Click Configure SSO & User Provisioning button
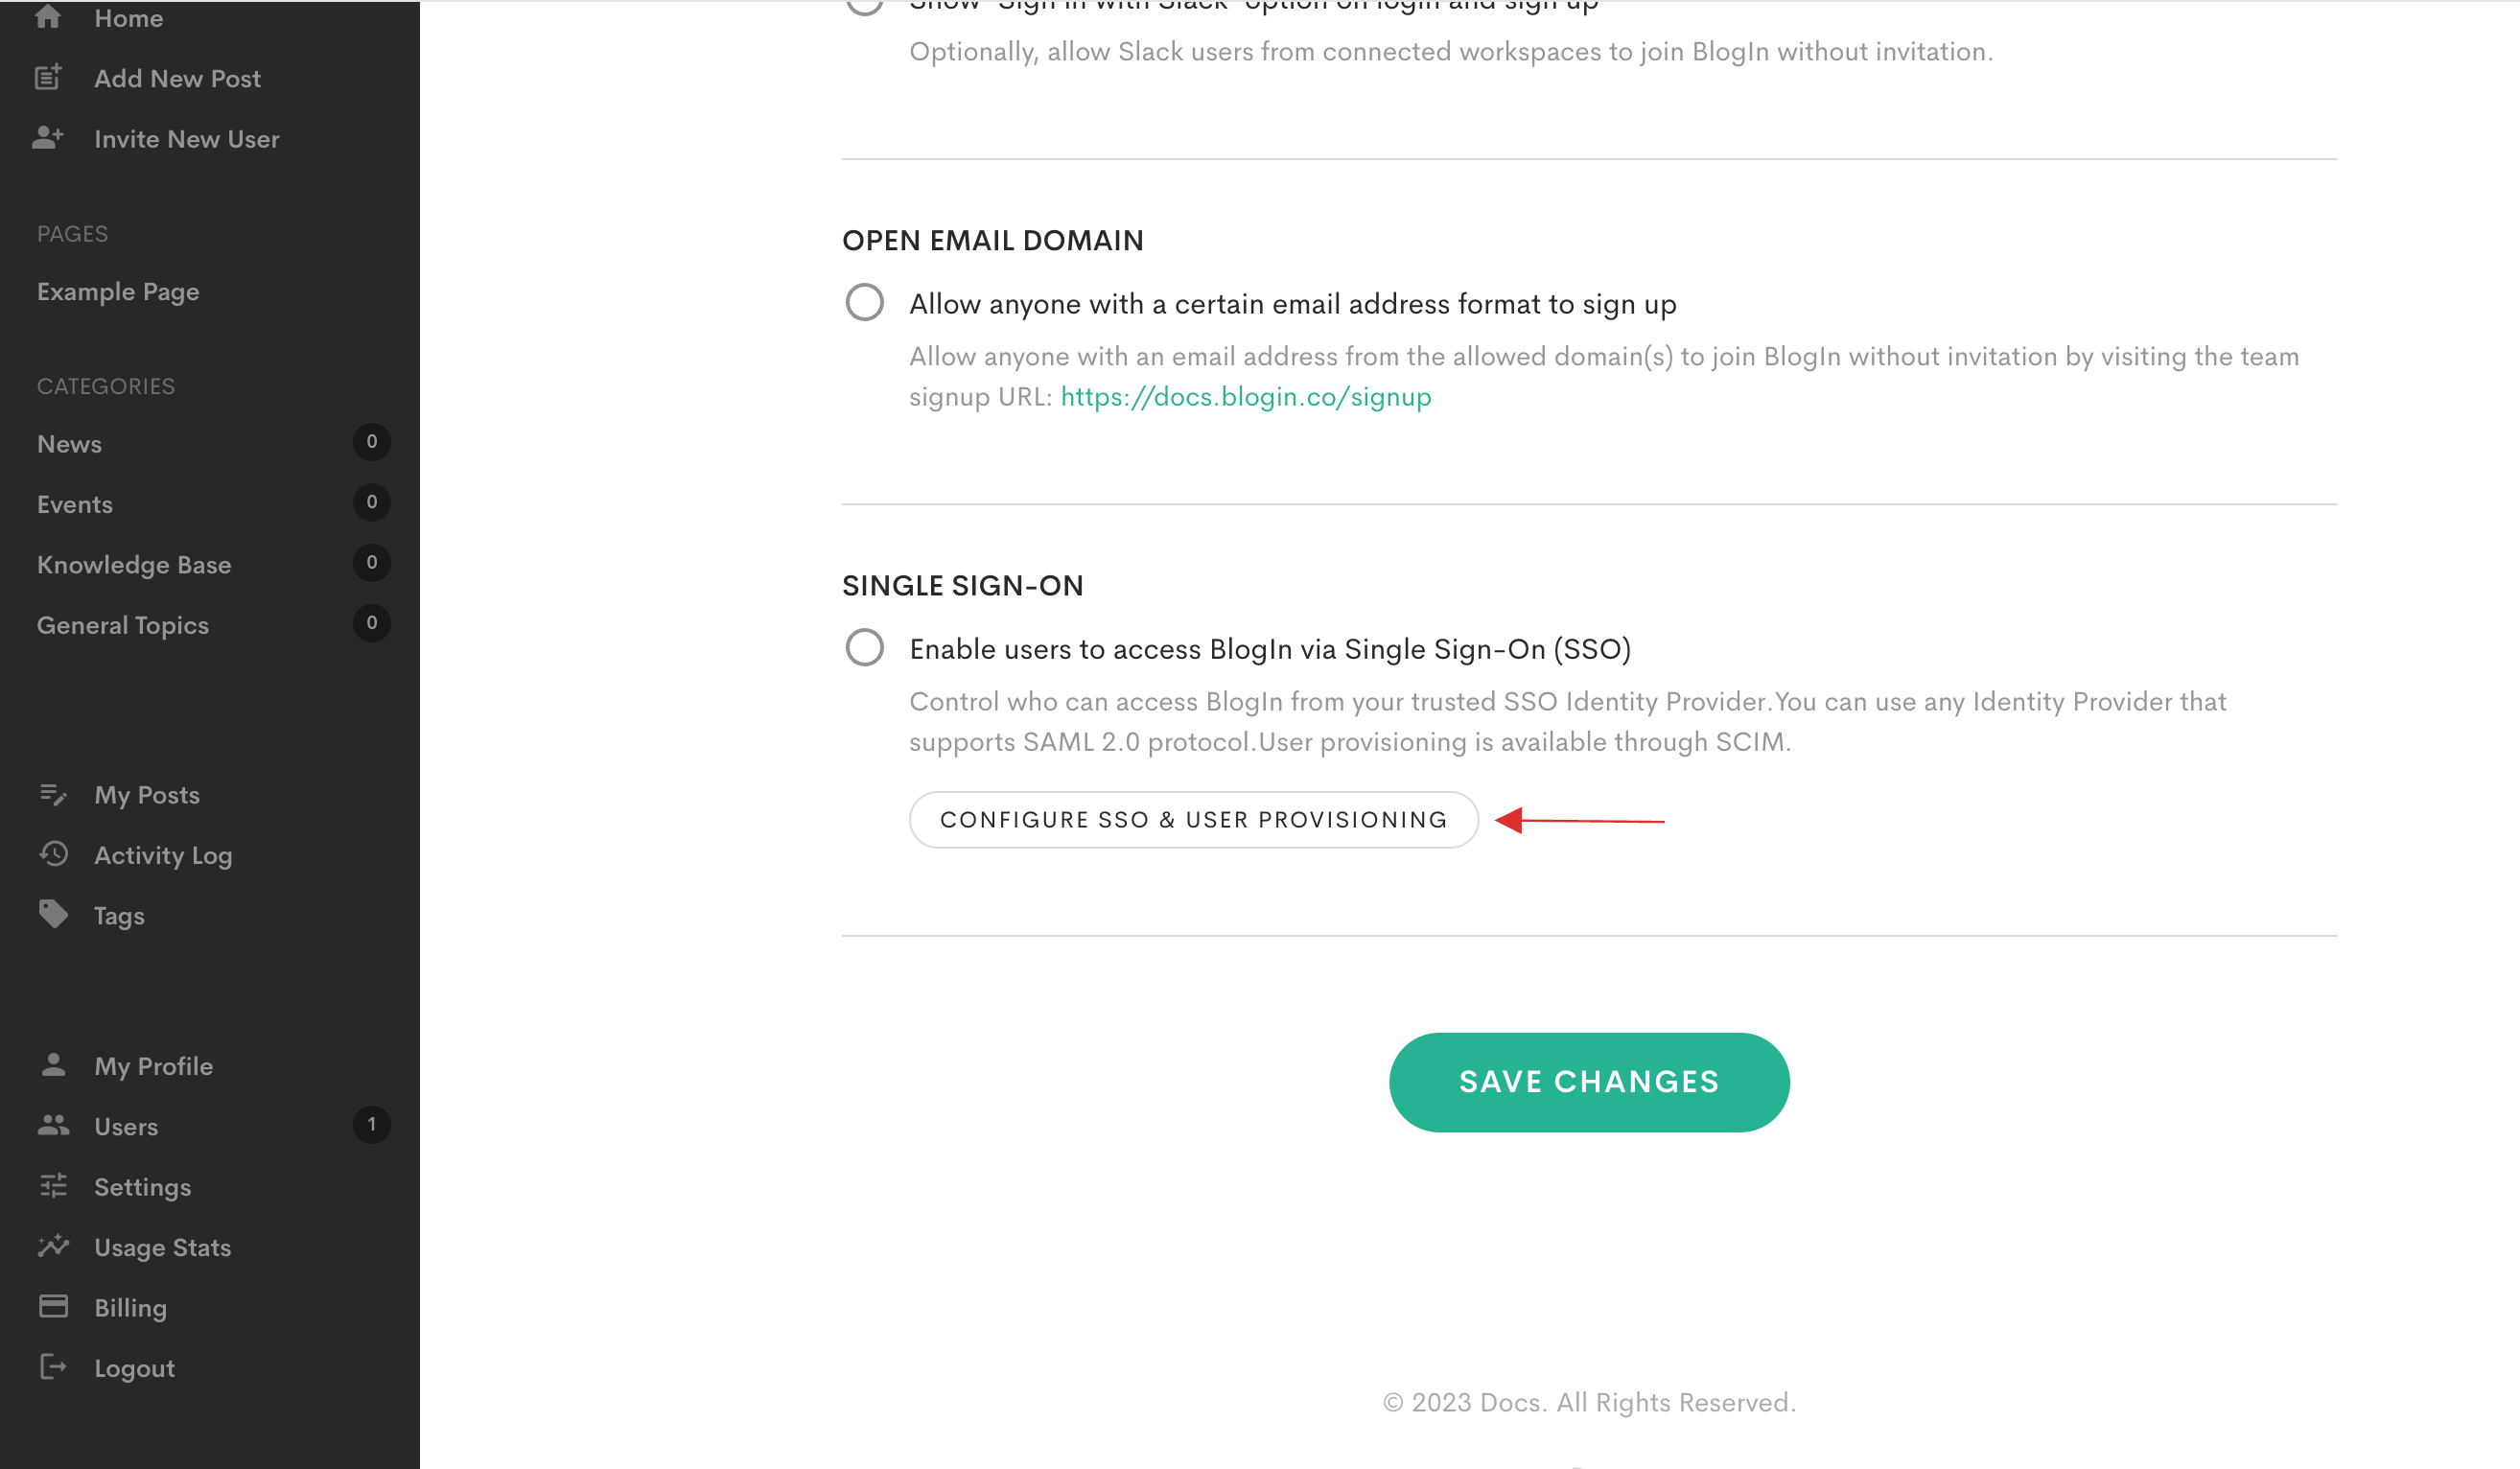 coord(1195,819)
